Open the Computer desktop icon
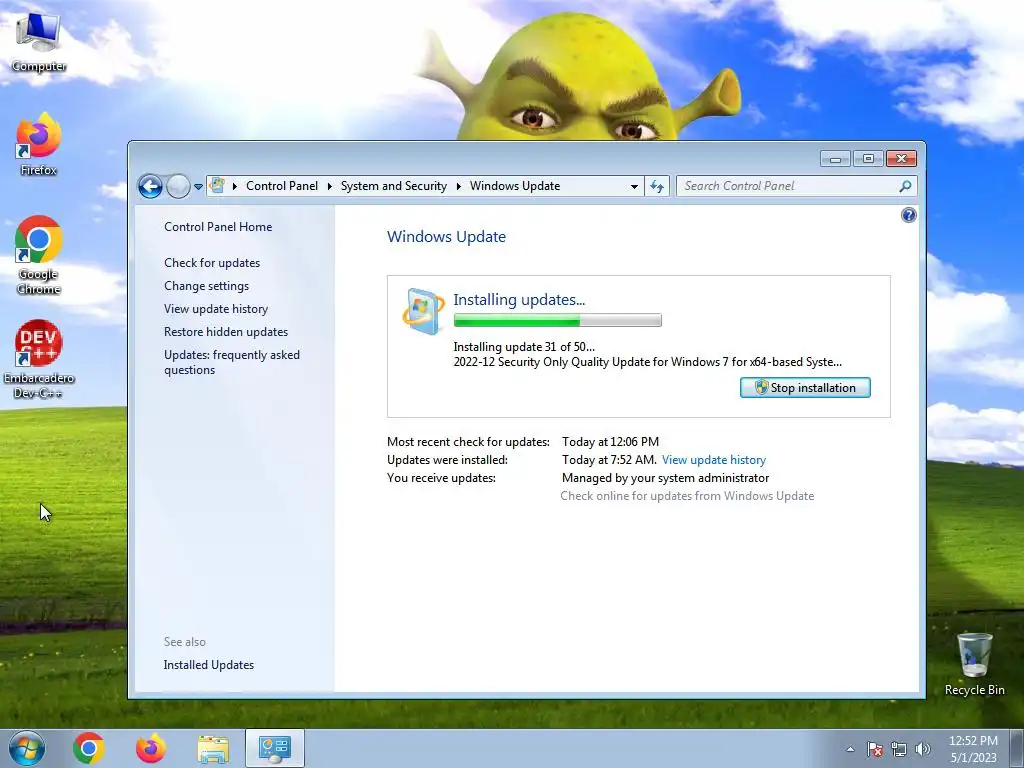This screenshot has width=1024, height=768. click(39, 42)
